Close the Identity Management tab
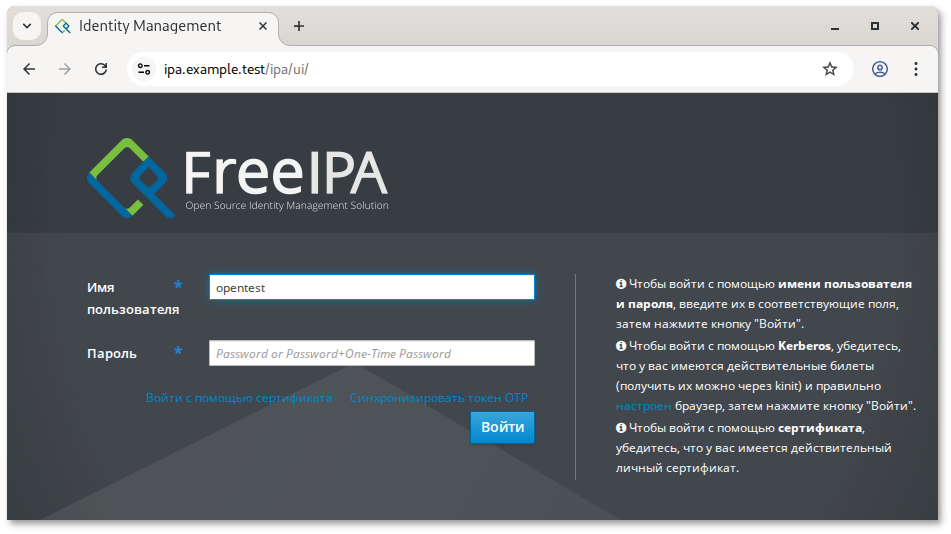This screenshot has height=534, width=951. pyautogui.click(x=263, y=26)
